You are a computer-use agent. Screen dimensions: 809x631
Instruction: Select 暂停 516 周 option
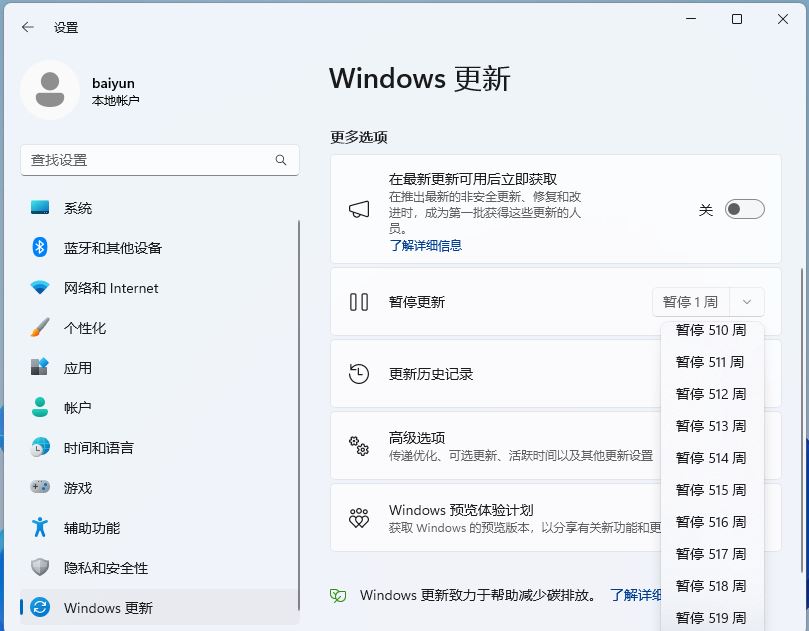point(711,522)
